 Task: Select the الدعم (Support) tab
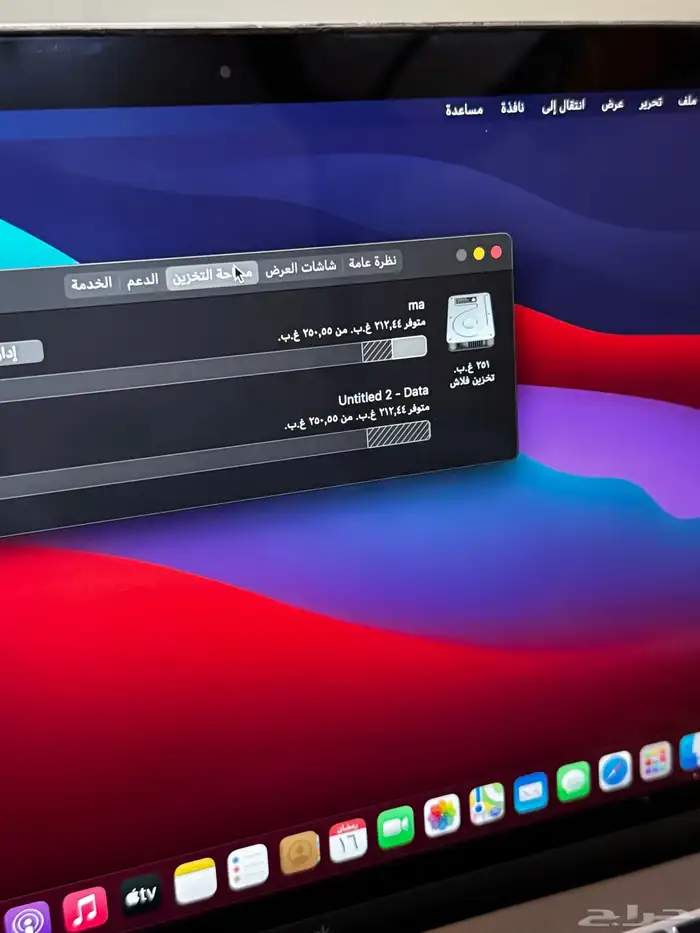tap(142, 279)
